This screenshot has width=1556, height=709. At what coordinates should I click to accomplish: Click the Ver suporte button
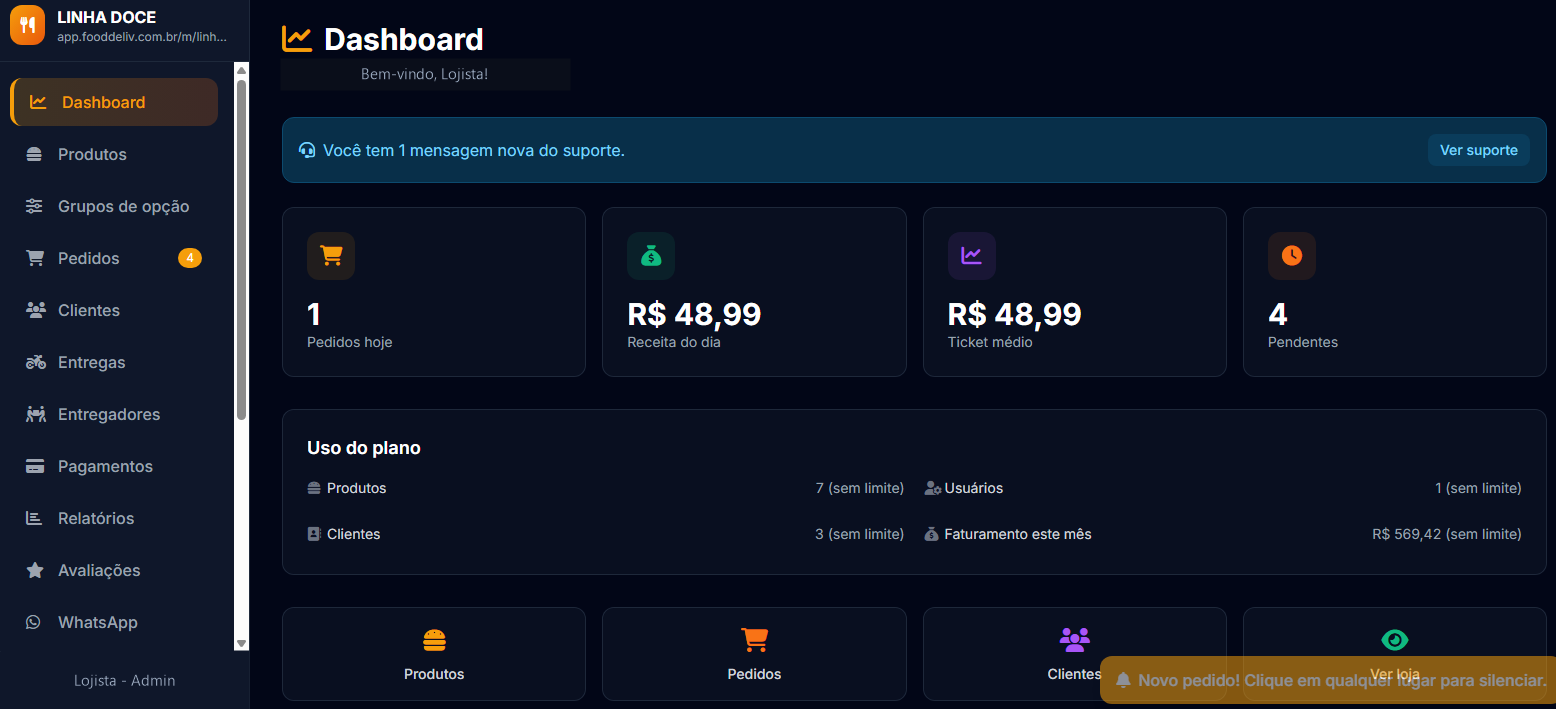pos(1478,150)
